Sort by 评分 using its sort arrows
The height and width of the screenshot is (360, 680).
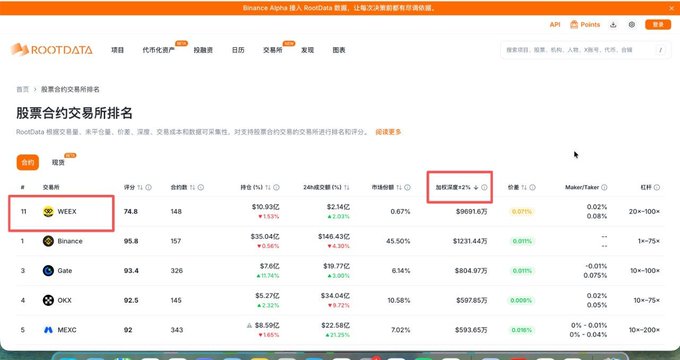click(140, 187)
